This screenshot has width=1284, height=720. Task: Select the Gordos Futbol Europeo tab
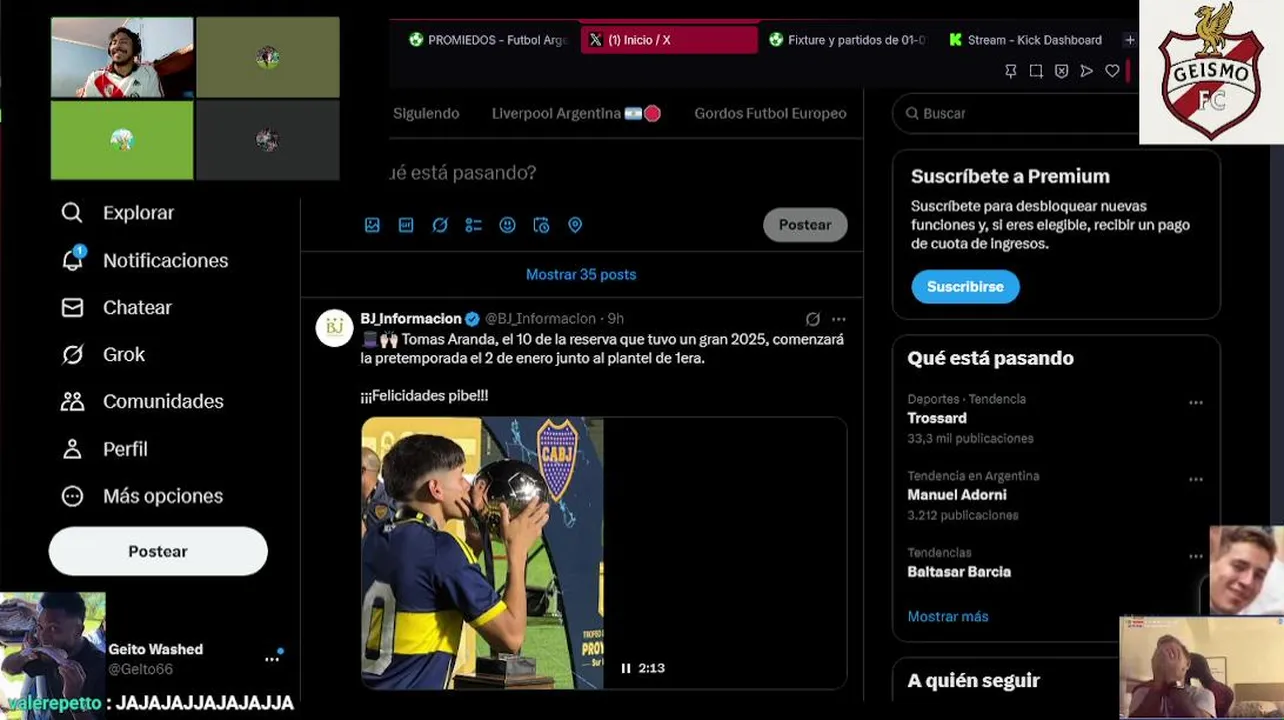(x=770, y=113)
